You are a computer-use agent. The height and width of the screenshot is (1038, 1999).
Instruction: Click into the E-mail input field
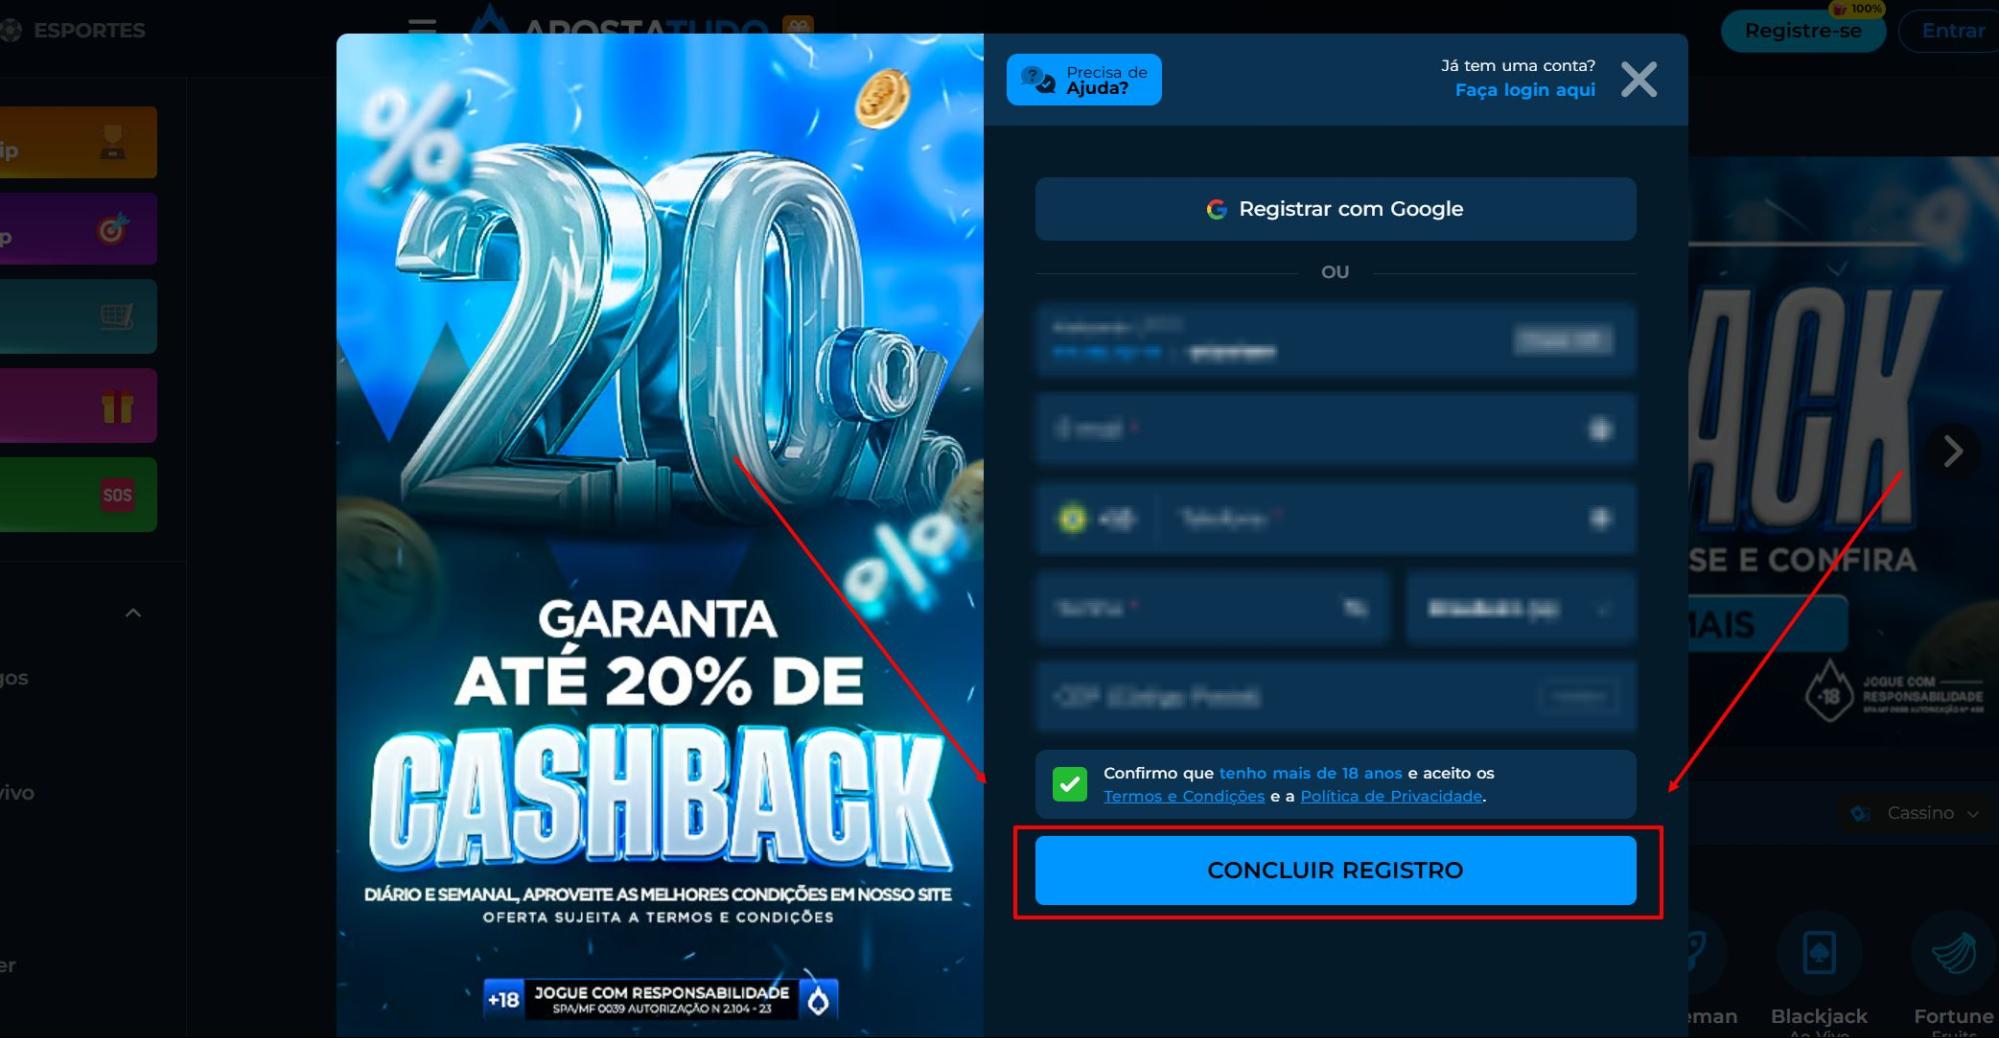coord(1335,429)
